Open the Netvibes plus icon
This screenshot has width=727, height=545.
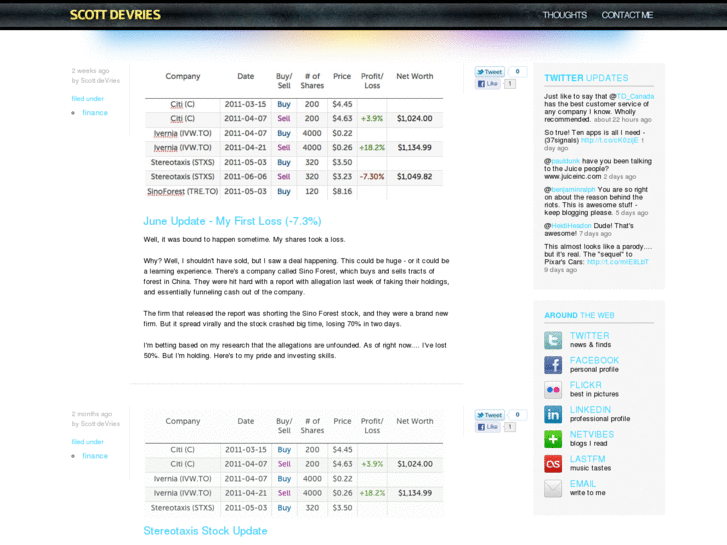(x=553, y=439)
